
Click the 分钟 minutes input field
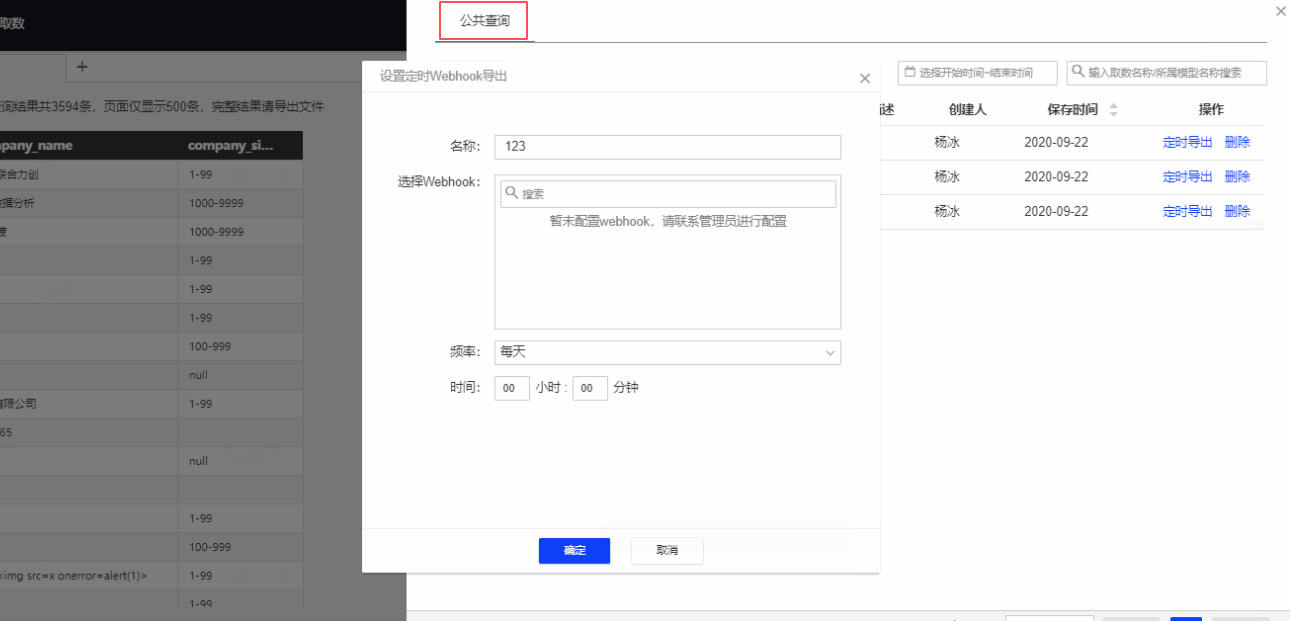point(590,388)
